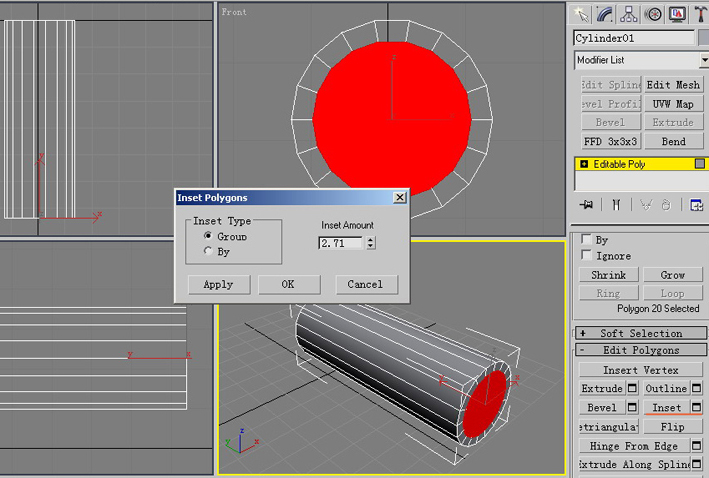Image resolution: width=709 pixels, height=478 pixels.
Task: Open the Create command panel tab
Action: tap(581, 13)
